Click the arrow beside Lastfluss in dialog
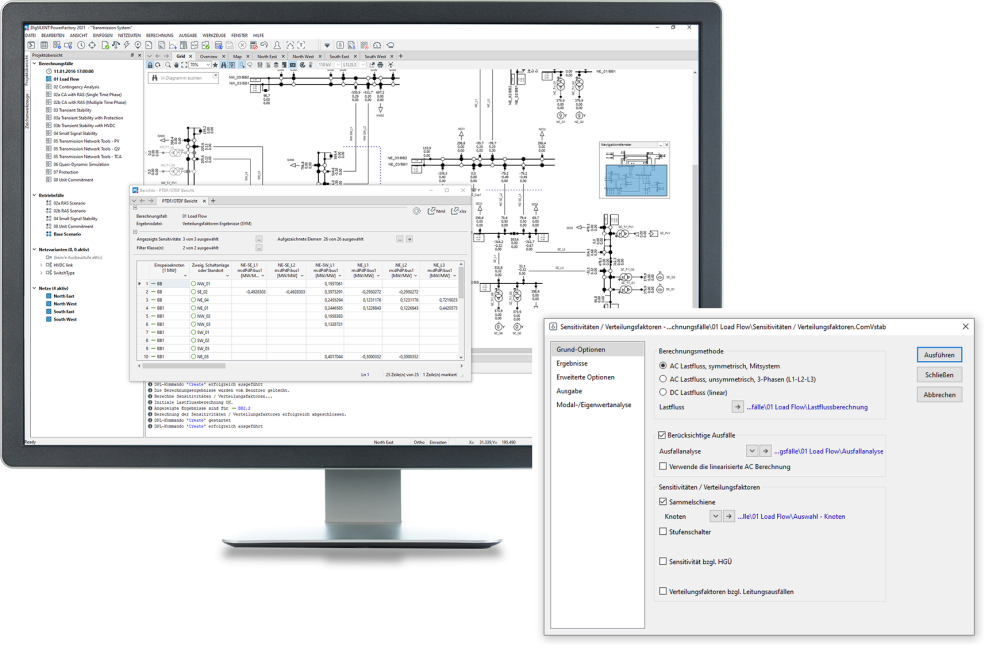The image size is (1000, 664). [737, 406]
